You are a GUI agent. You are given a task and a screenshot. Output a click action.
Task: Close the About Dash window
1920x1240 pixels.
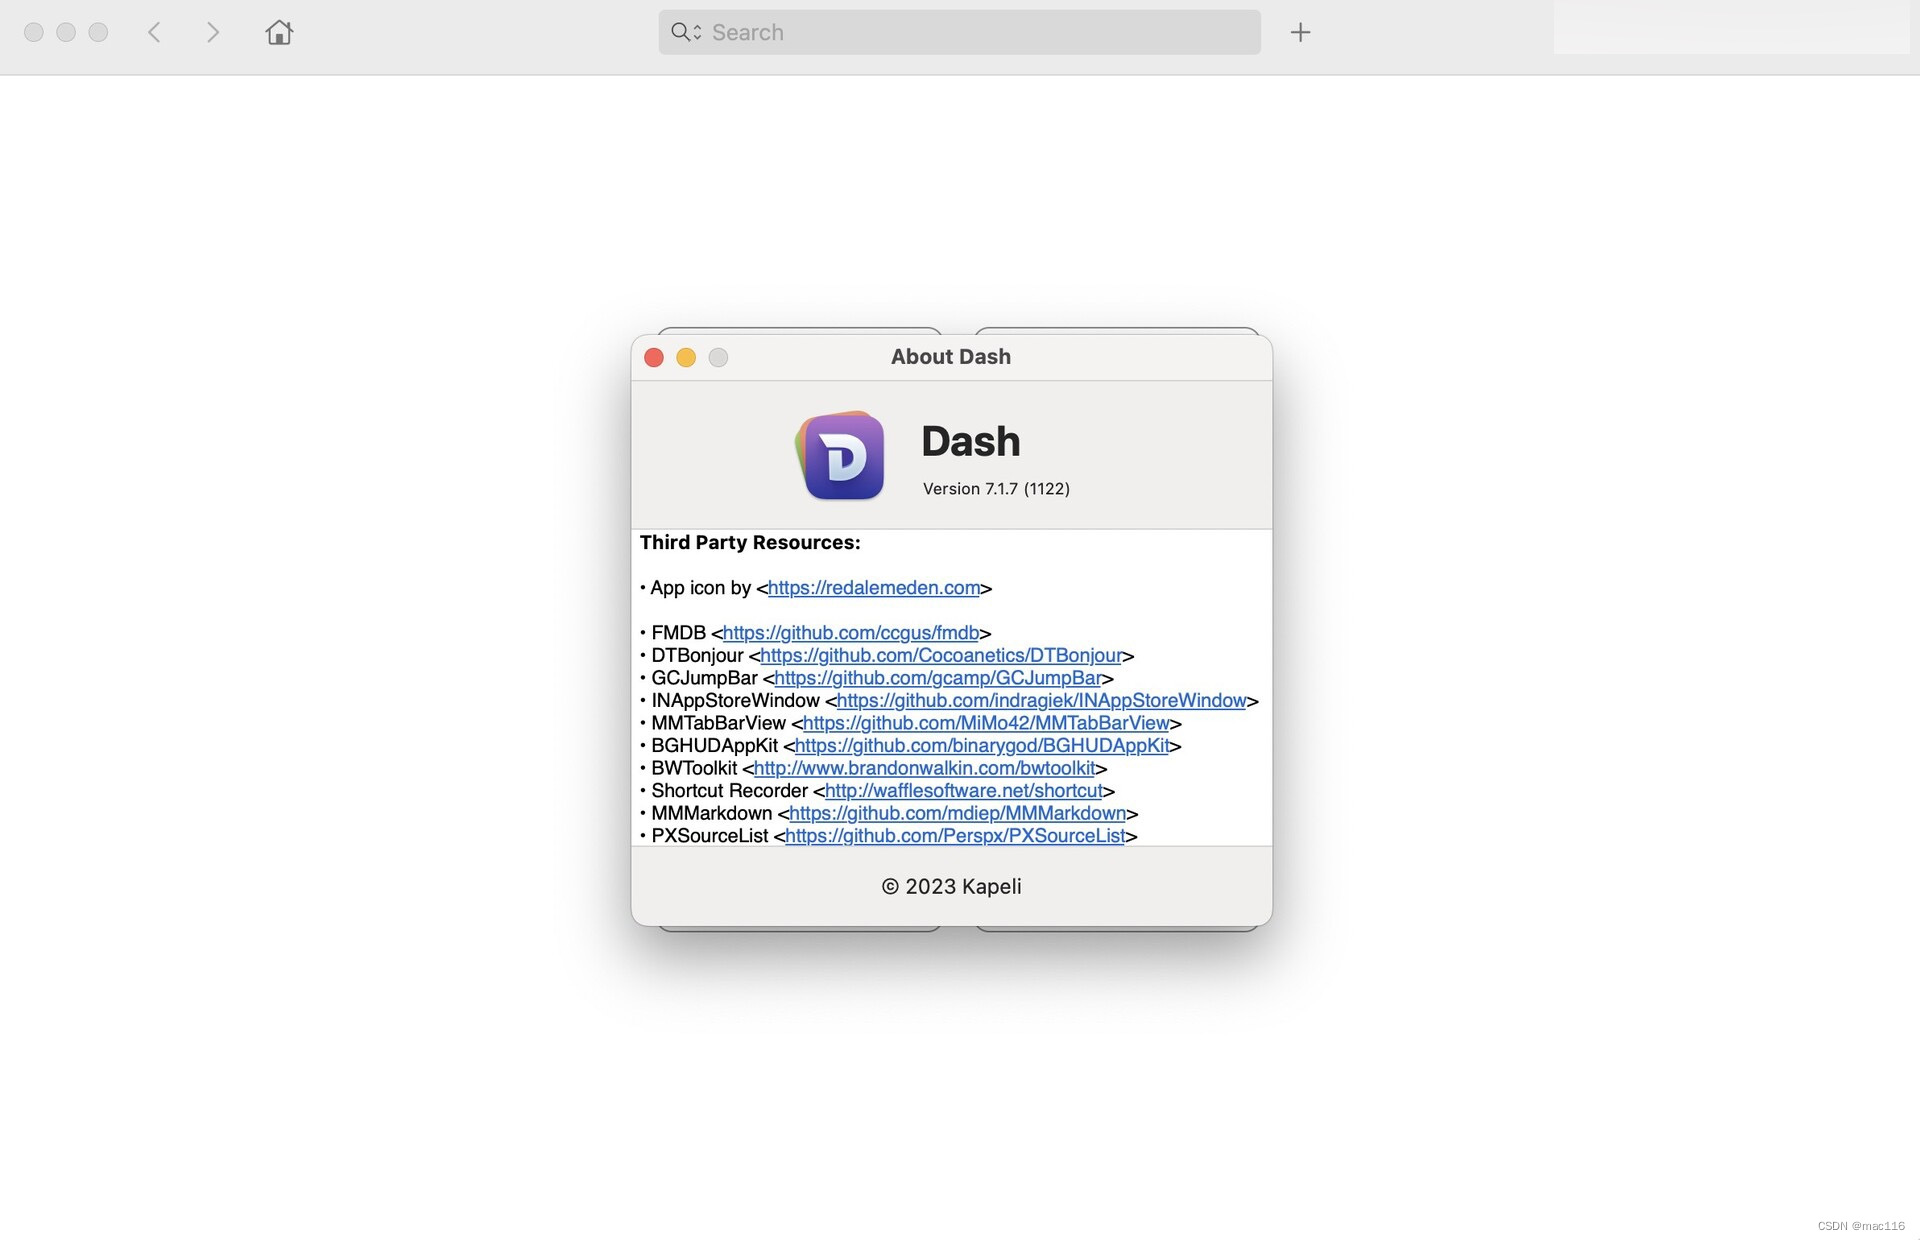pos(654,357)
